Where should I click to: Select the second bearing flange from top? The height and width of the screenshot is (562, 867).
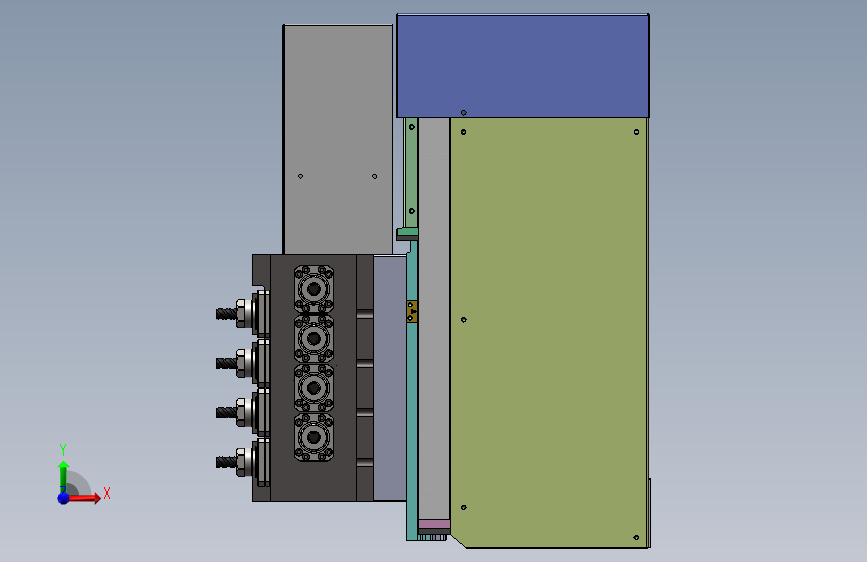[x=314, y=339]
